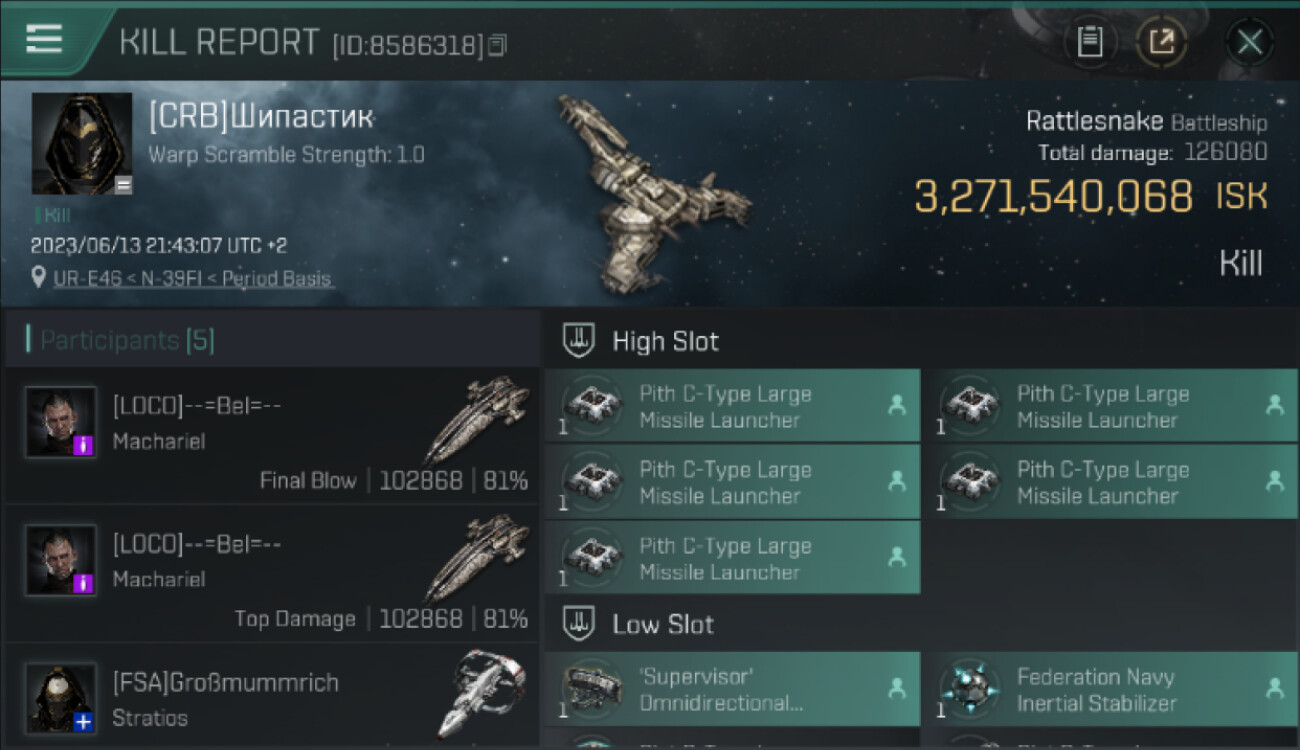This screenshot has width=1300, height=750.
Task: Click the clipboard icon in header
Action: pyautogui.click(x=1089, y=42)
